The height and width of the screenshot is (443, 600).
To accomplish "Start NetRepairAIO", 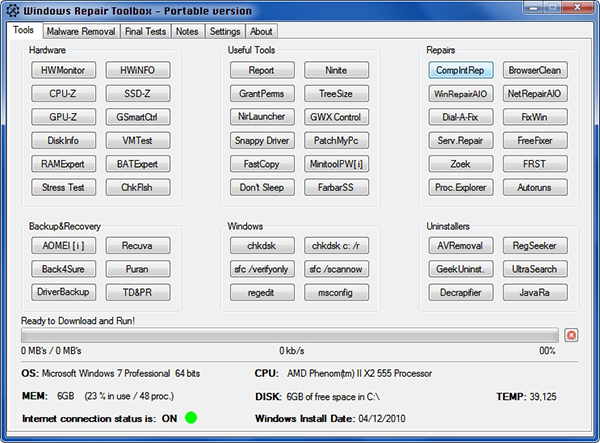I will (x=535, y=94).
